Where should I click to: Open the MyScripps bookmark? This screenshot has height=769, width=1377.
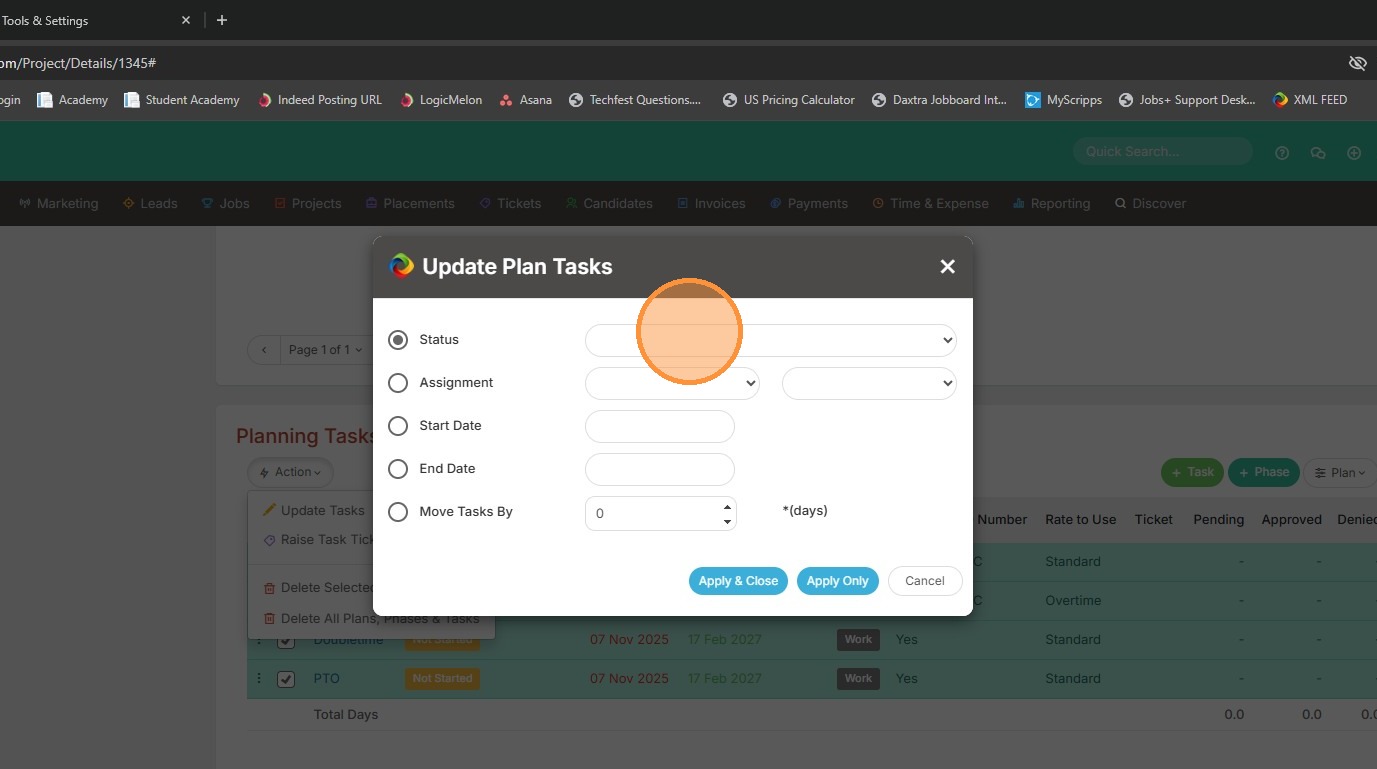click(1064, 100)
